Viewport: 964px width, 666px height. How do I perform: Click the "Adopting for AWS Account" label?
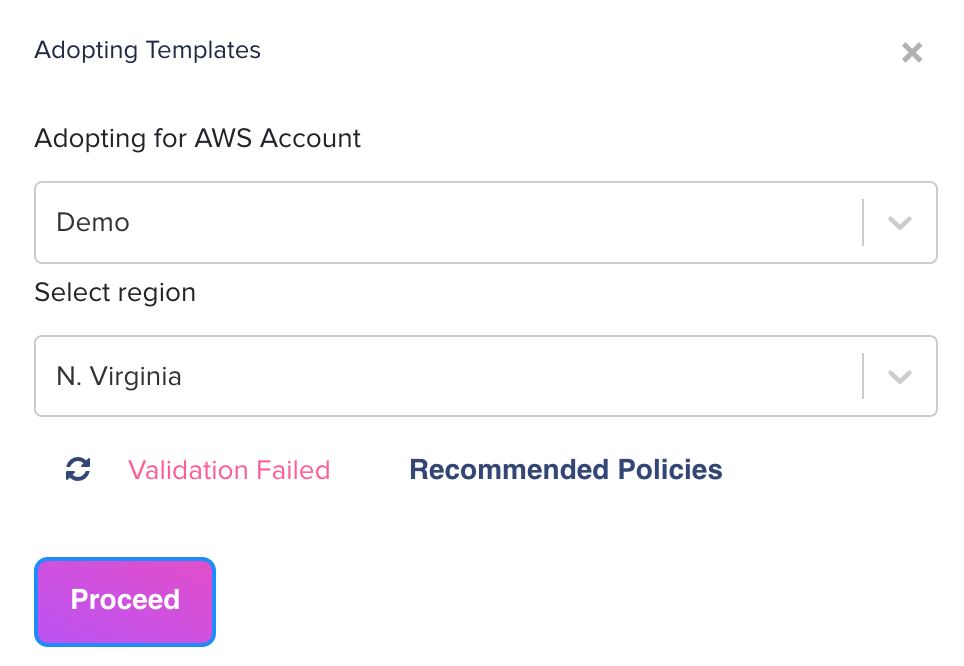coord(197,138)
